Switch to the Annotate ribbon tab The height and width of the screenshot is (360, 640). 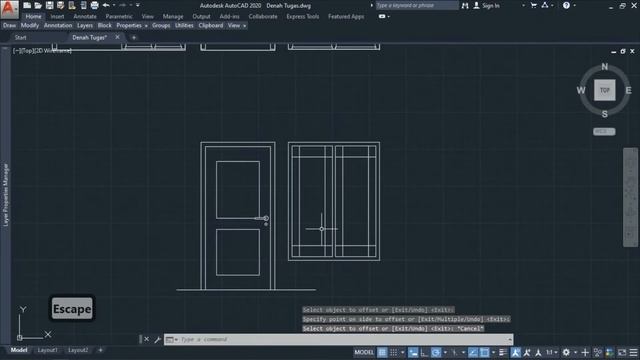85,17
